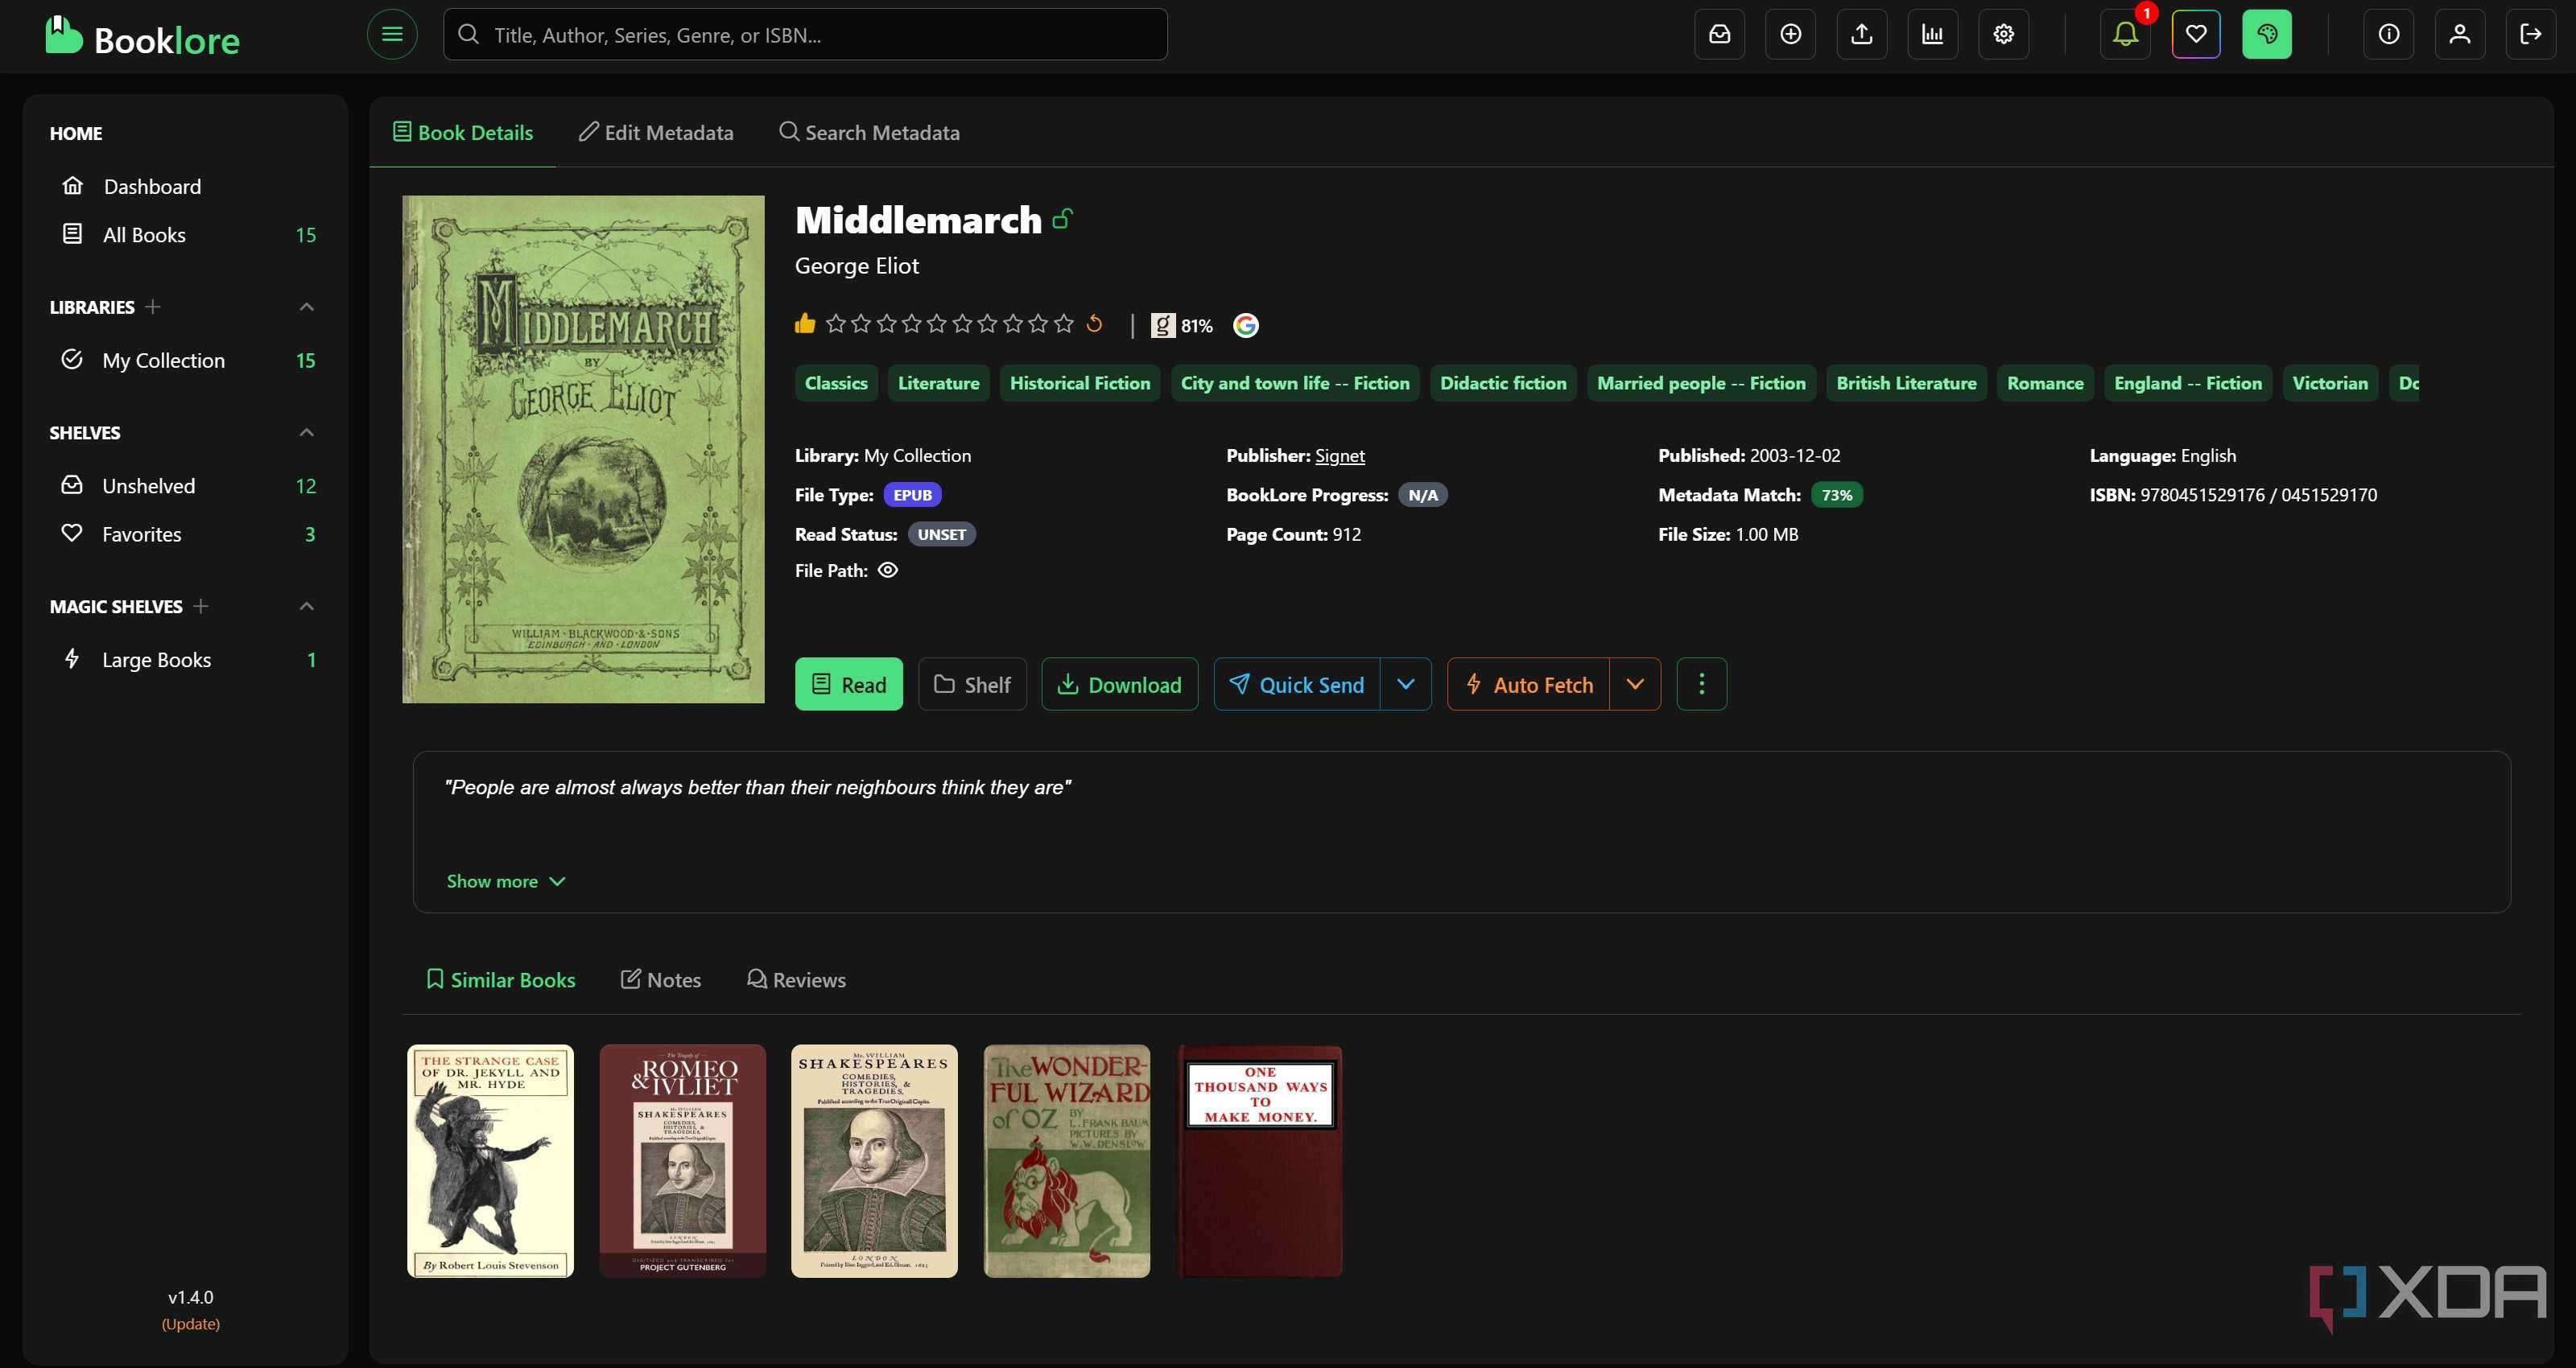Open the Reviews tab
The width and height of the screenshot is (2576, 1368).
pos(796,979)
